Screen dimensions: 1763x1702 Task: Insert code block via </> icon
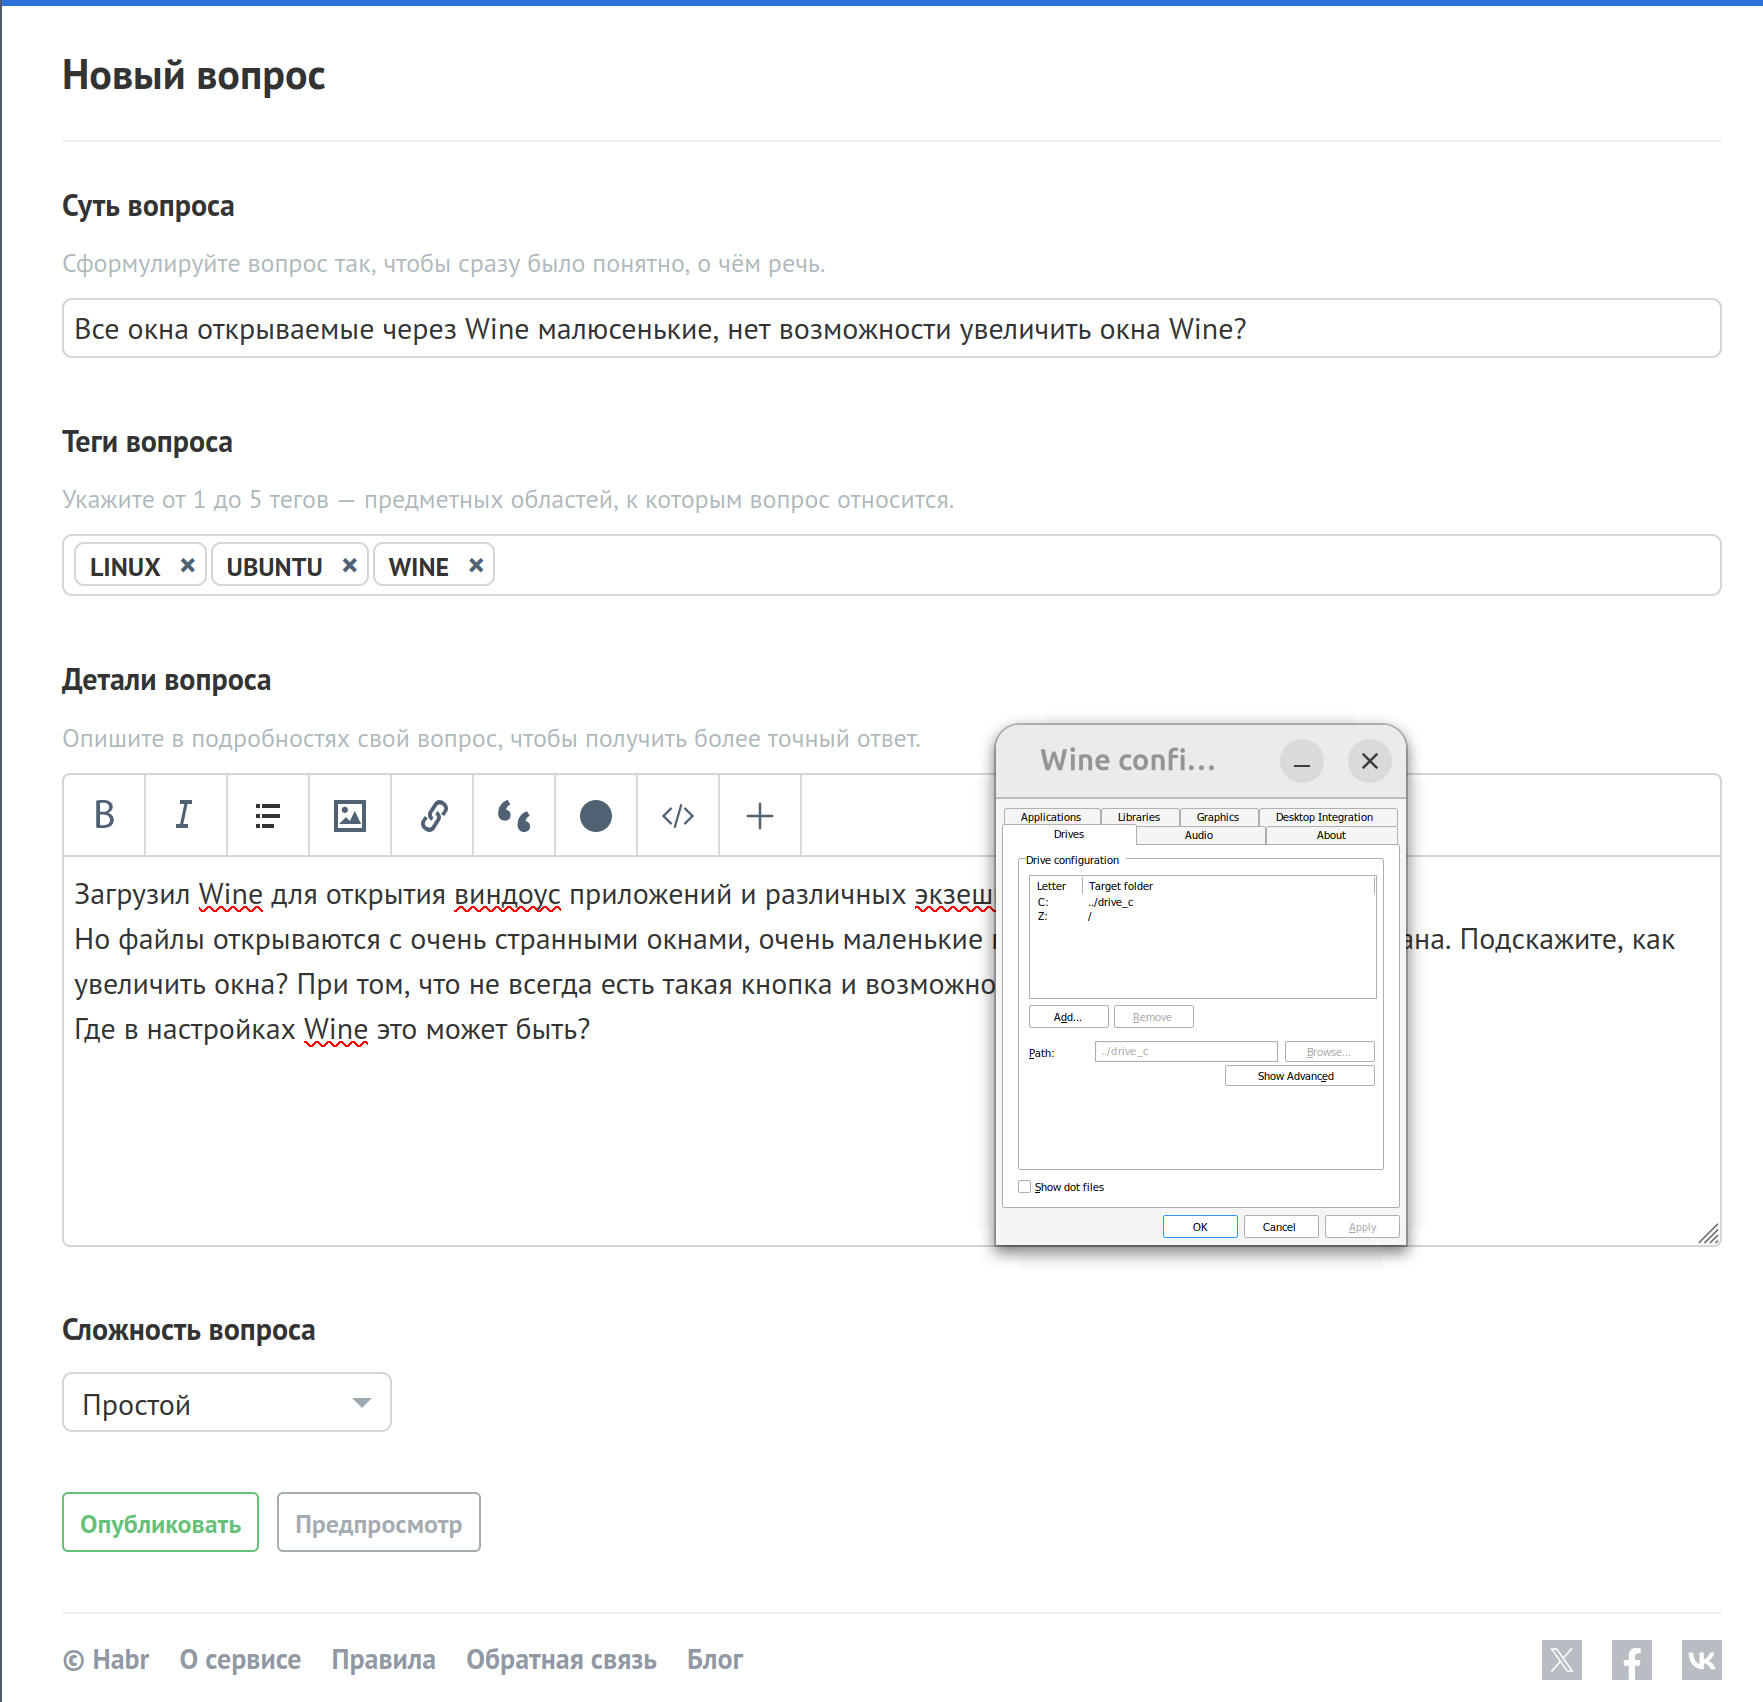[x=677, y=815]
